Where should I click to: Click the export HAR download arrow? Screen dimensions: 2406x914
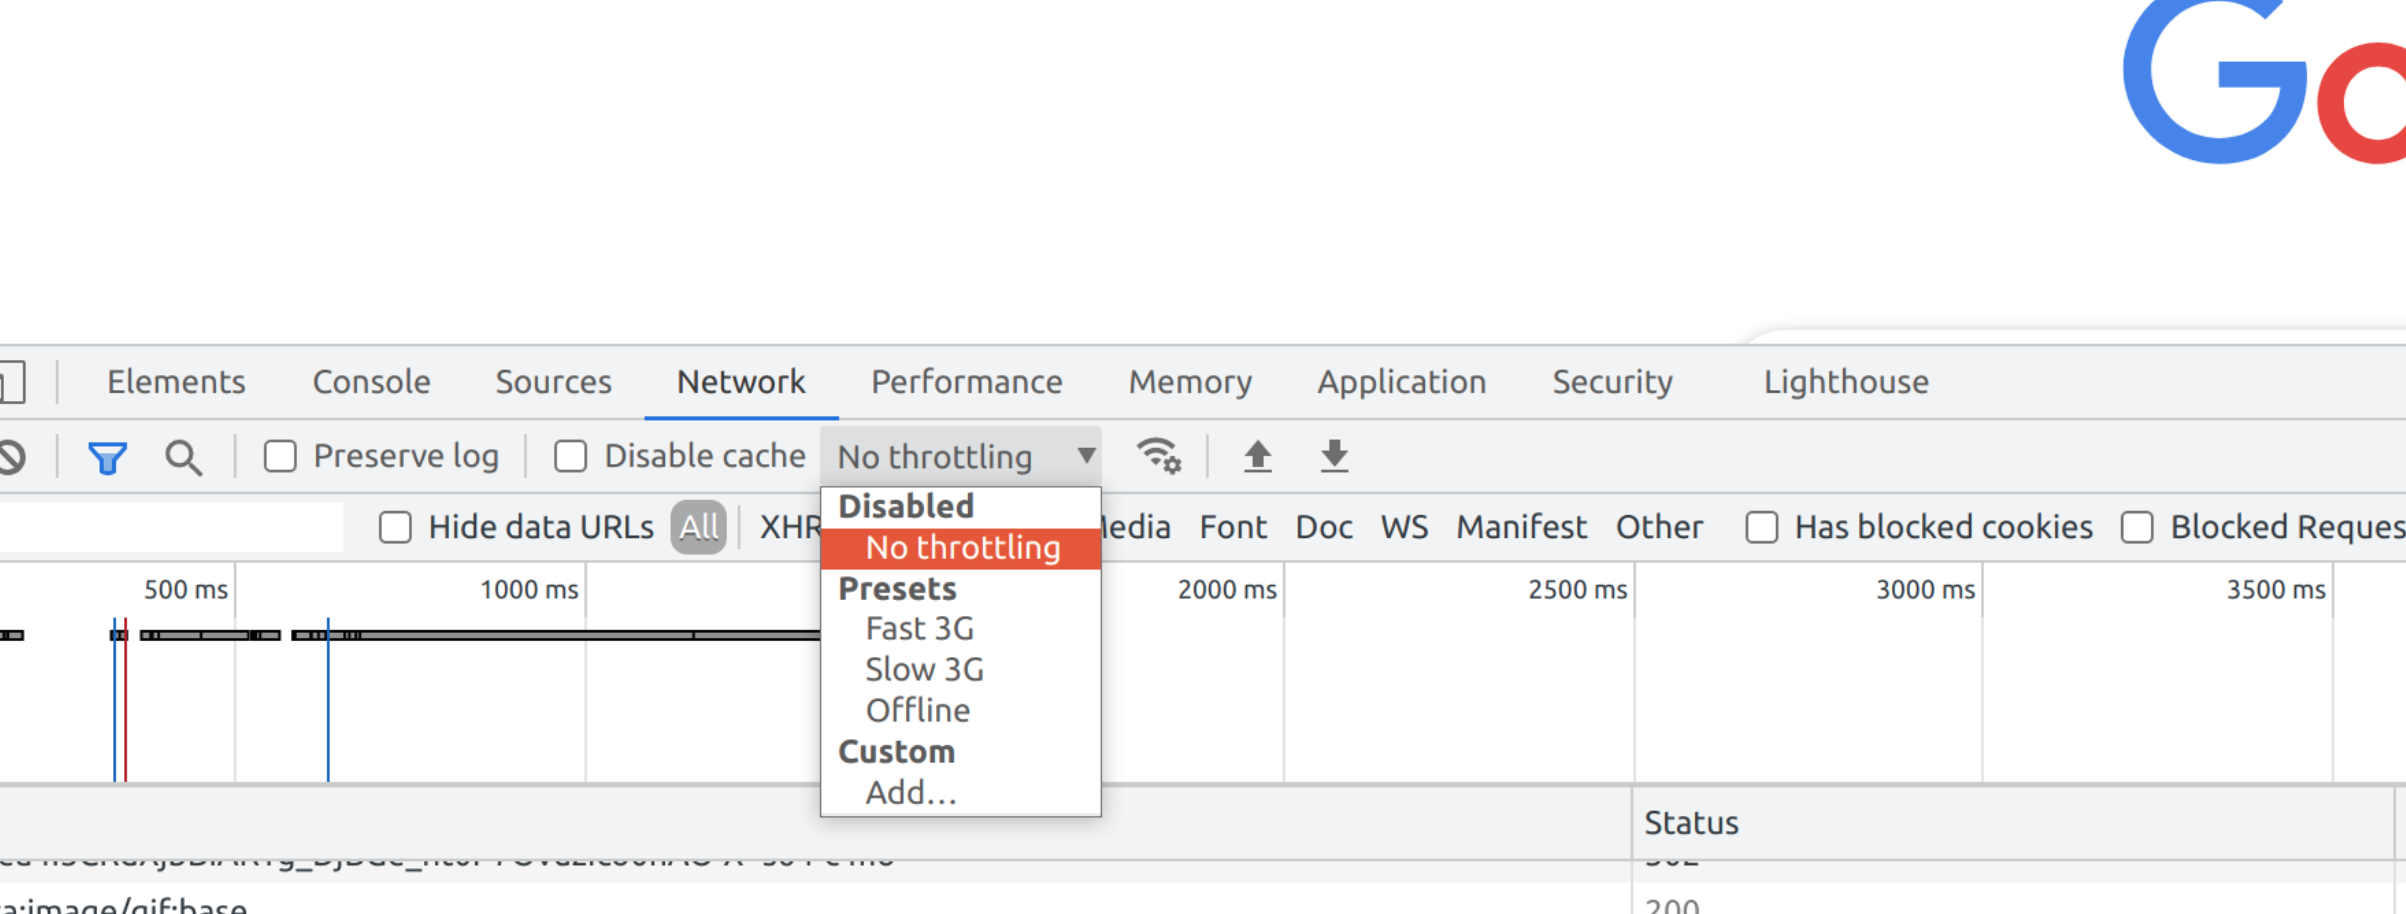(x=1334, y=456)
